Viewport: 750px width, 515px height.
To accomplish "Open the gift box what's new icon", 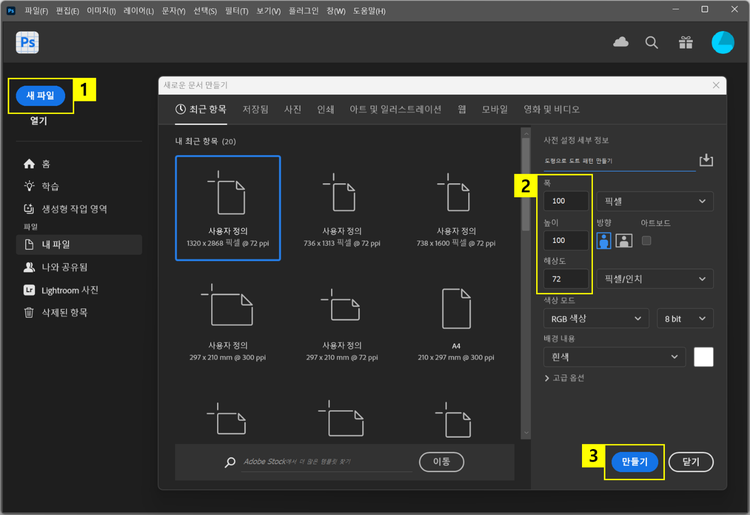I will (x=685, y=43).
